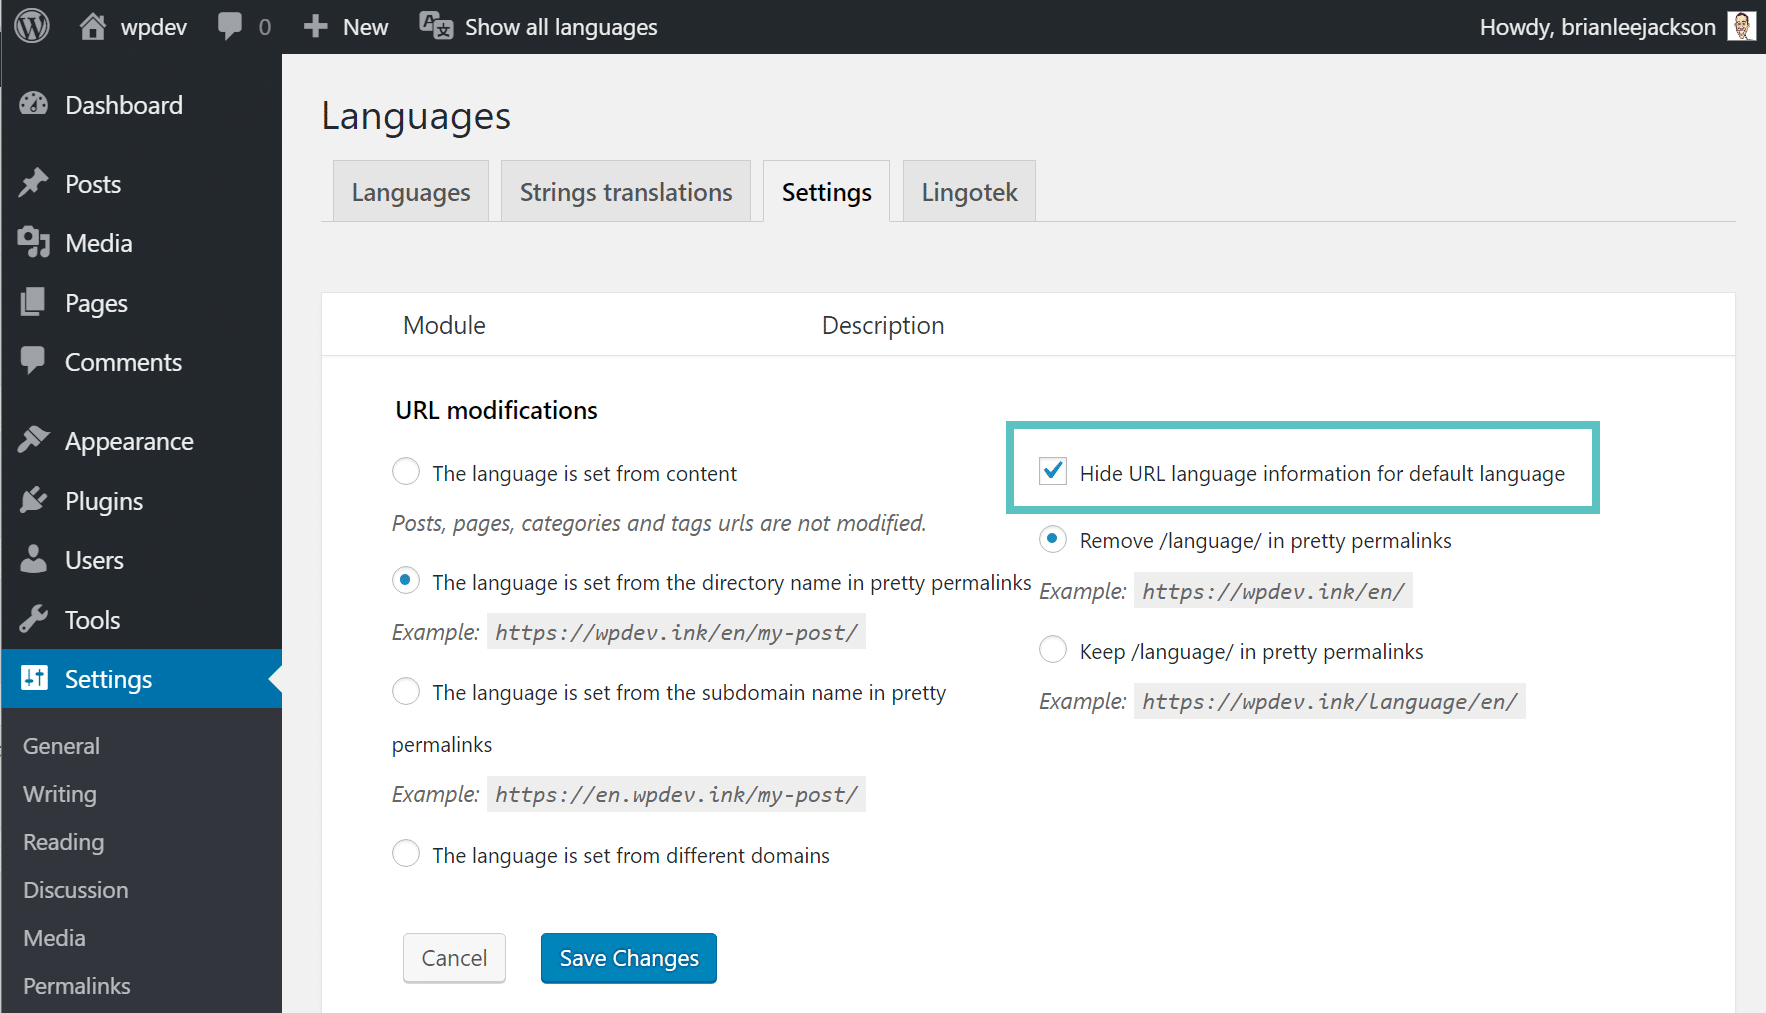Screen dimensions: 1766x1013
Task: Open the Lingotek tab
Action: (968, 191)
